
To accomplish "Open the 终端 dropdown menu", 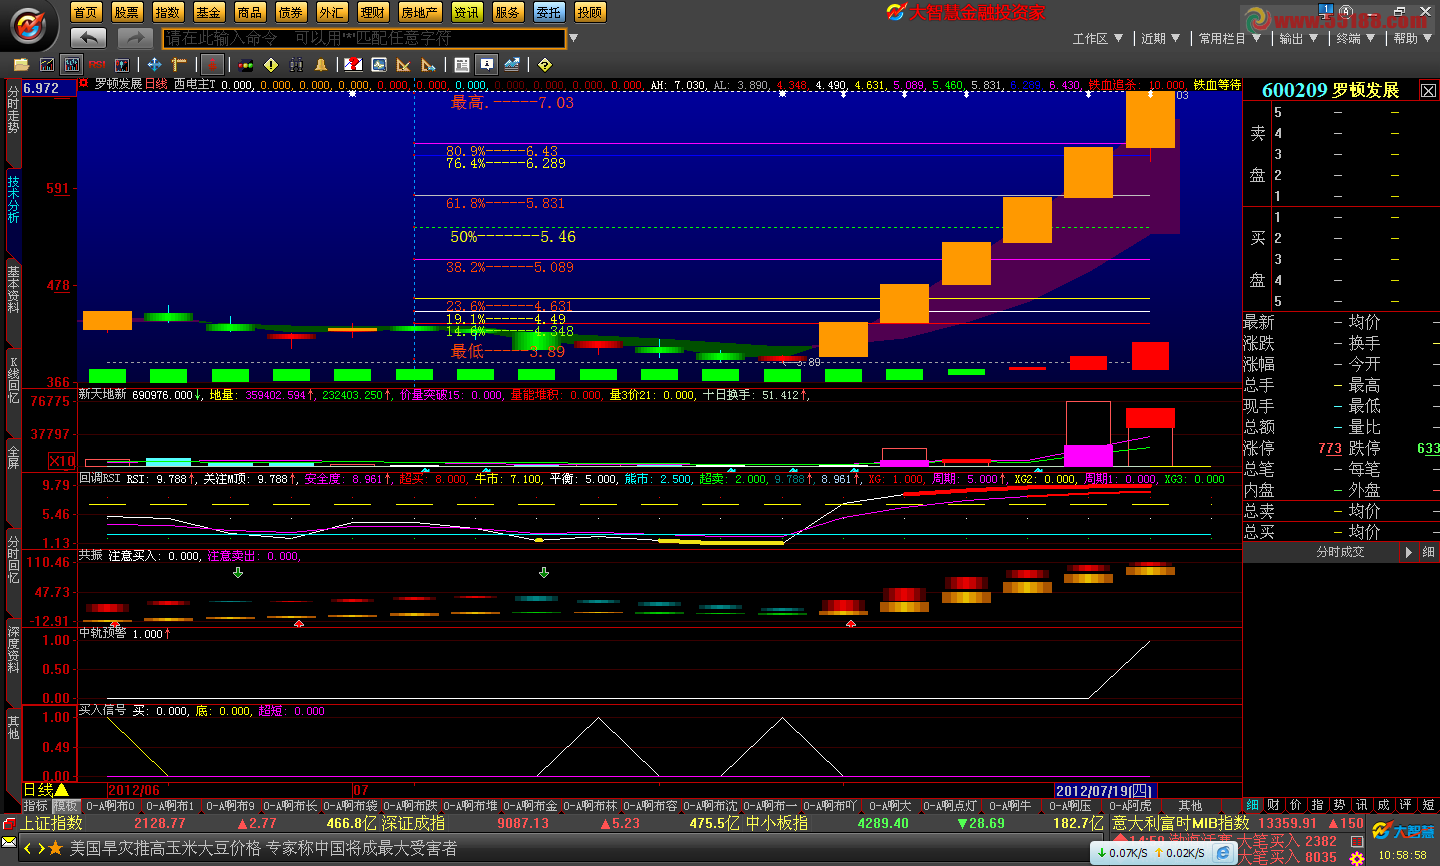I will pos(1356,38).
